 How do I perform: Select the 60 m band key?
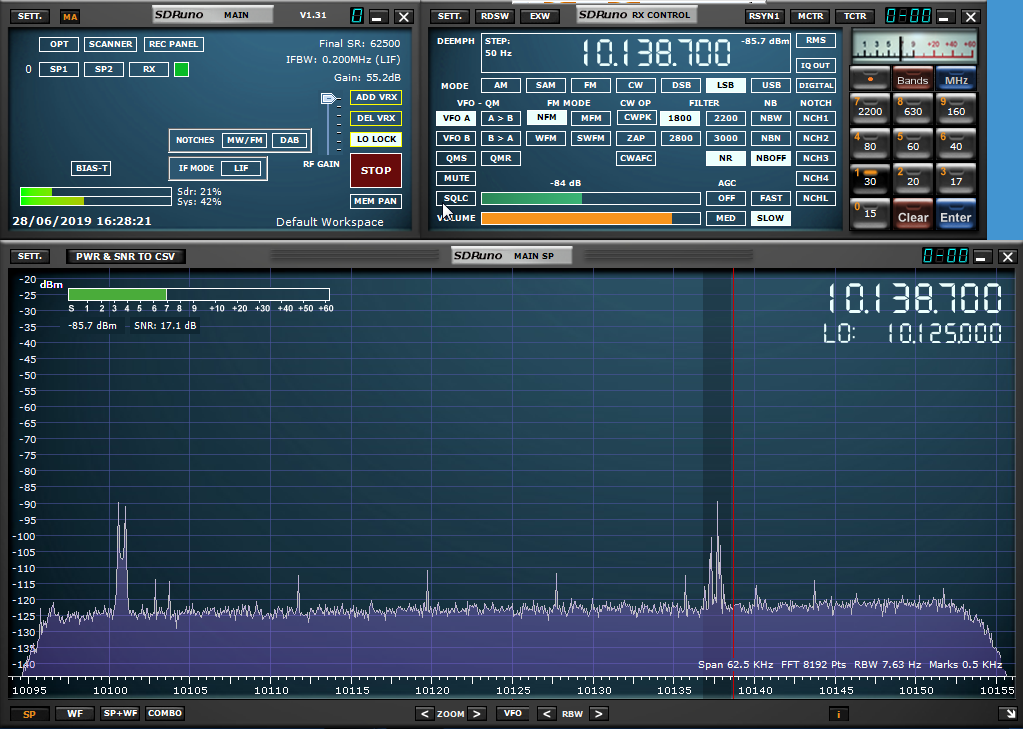click(913, 142)
